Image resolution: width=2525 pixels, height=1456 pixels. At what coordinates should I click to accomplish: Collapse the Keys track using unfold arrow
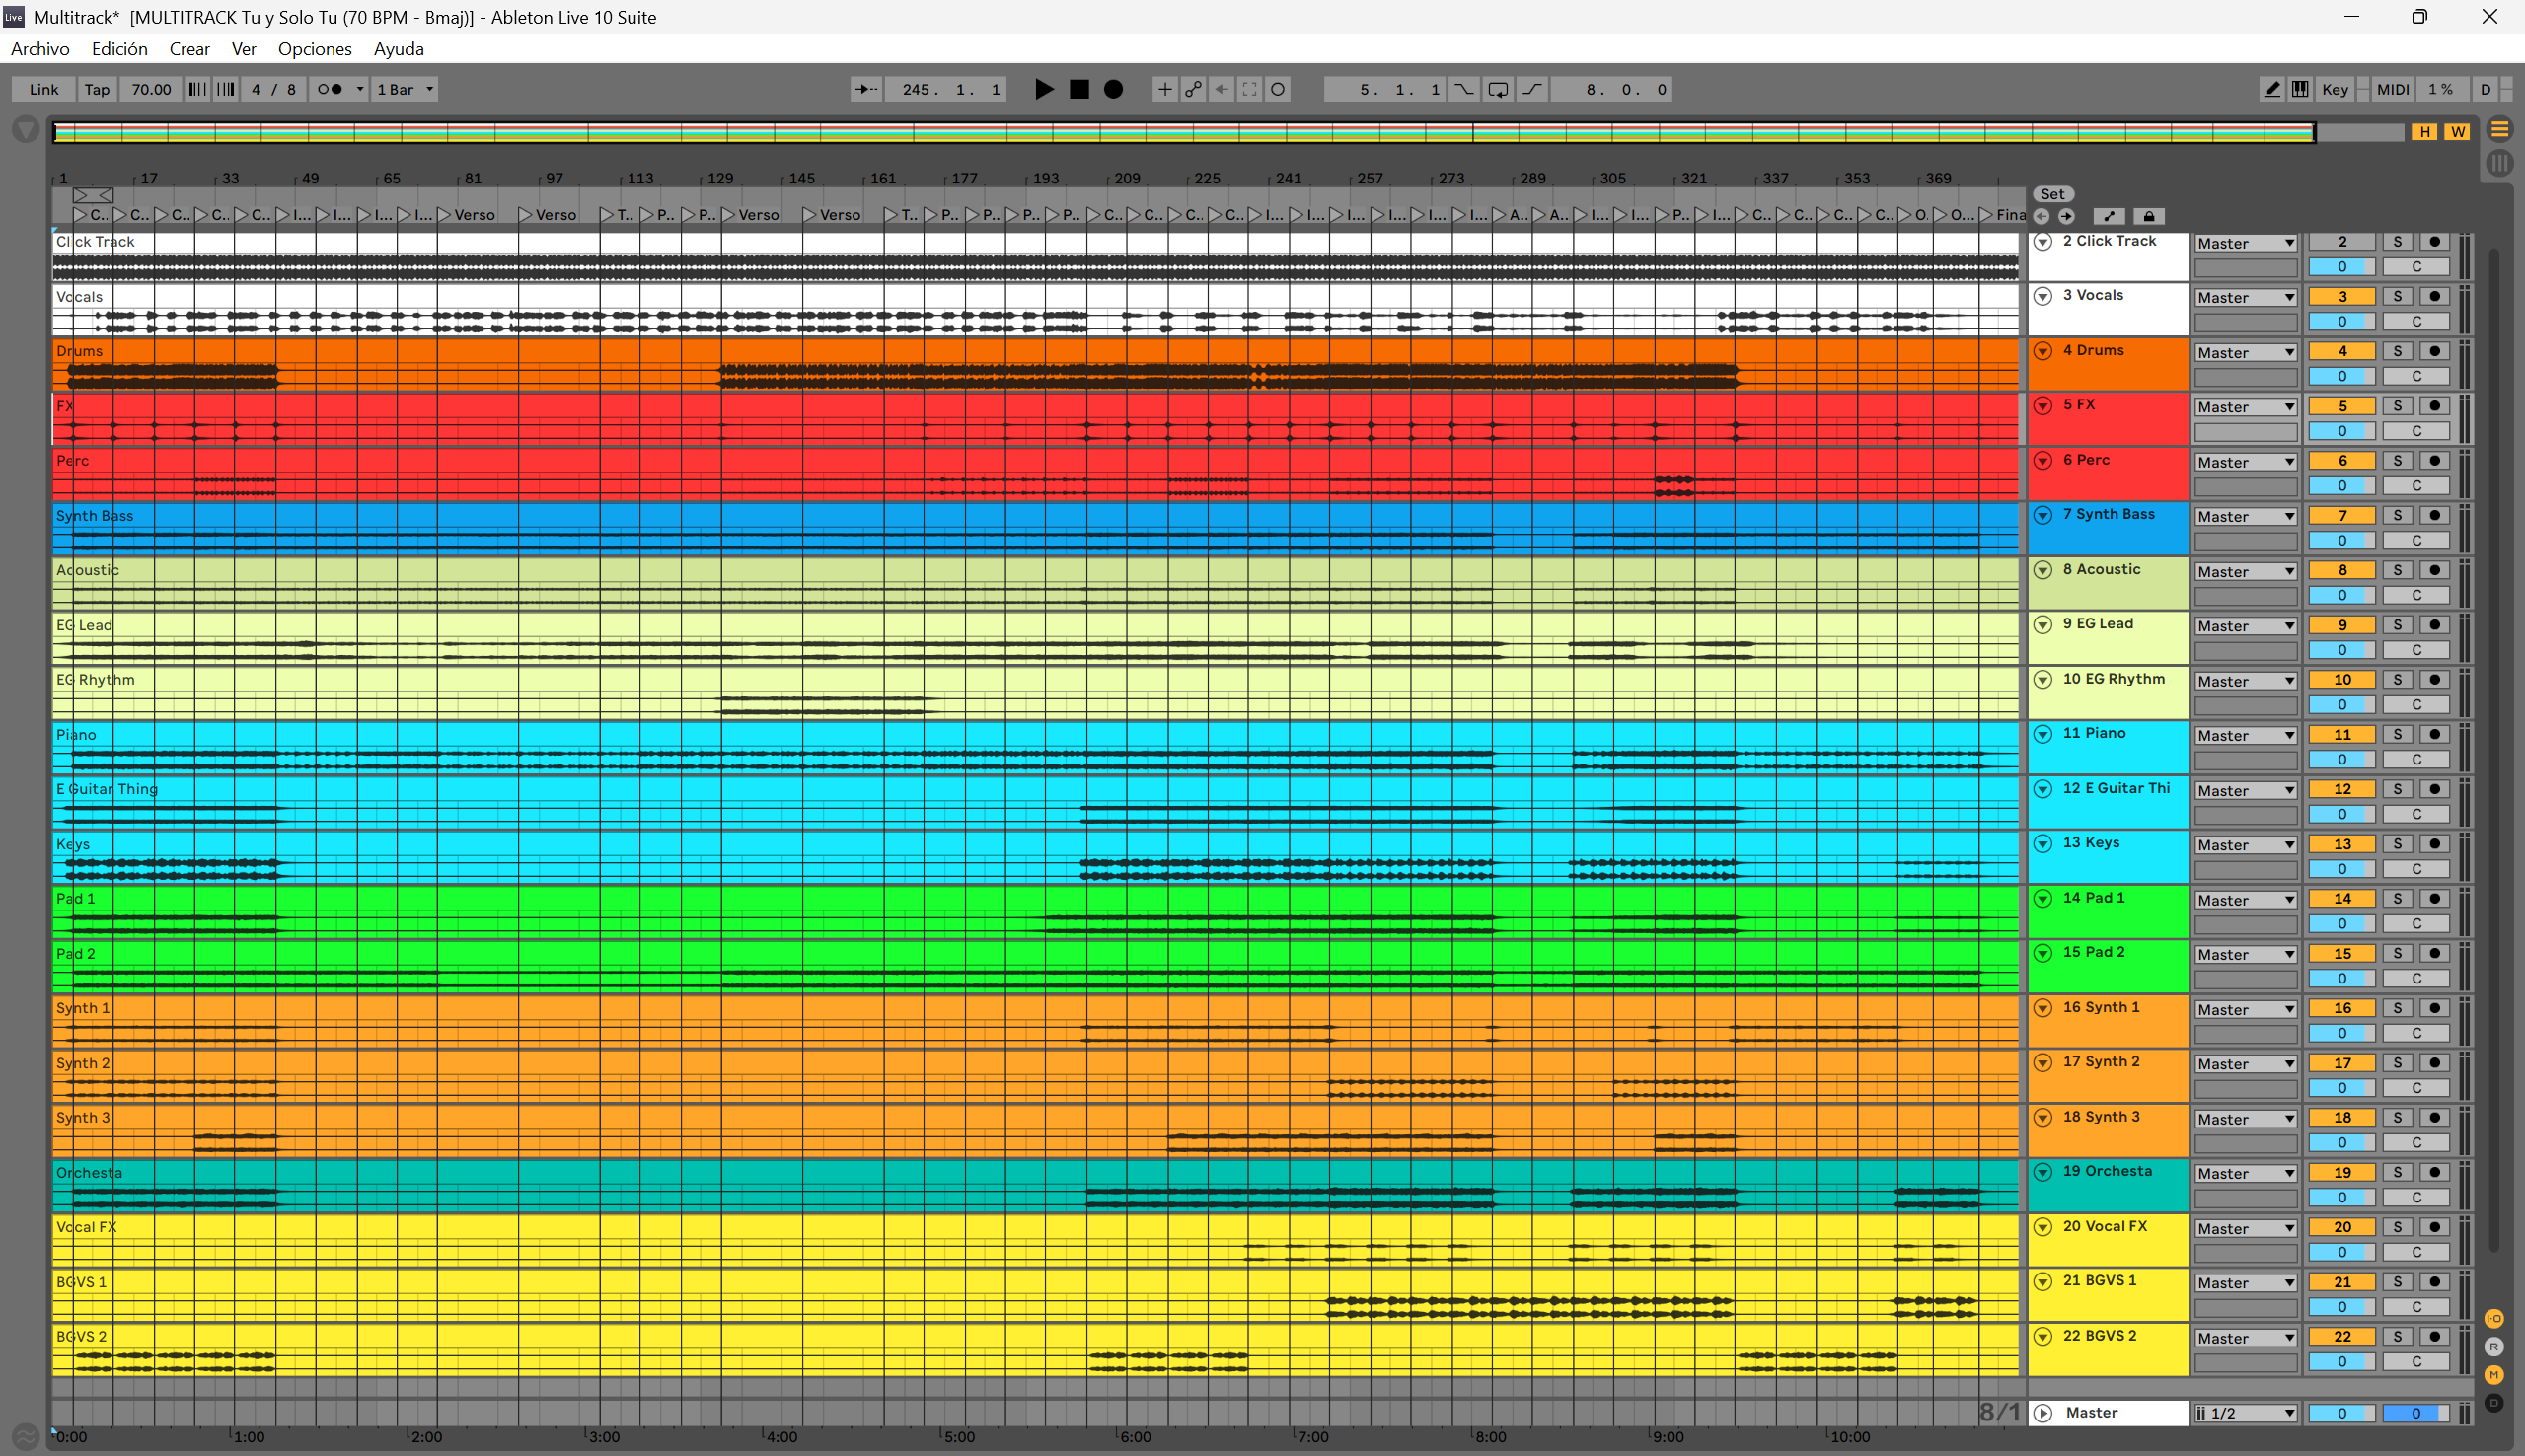(x=2043, y=843)
